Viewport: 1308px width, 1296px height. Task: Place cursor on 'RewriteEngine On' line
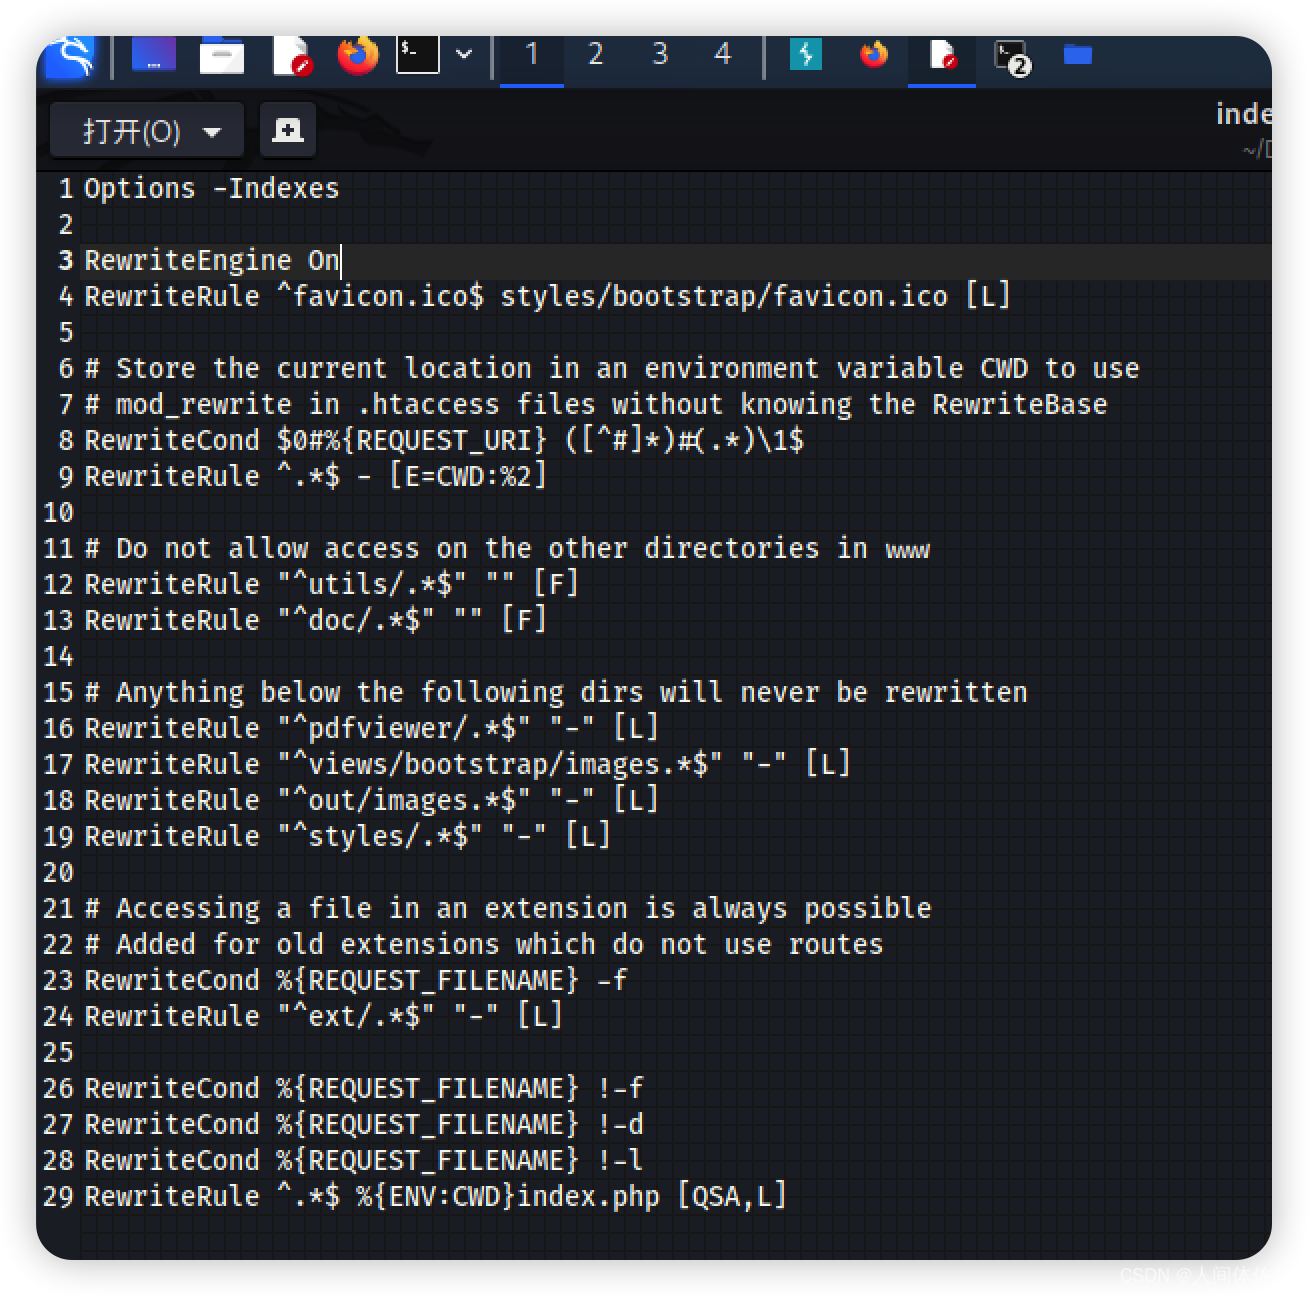(211, 260)
